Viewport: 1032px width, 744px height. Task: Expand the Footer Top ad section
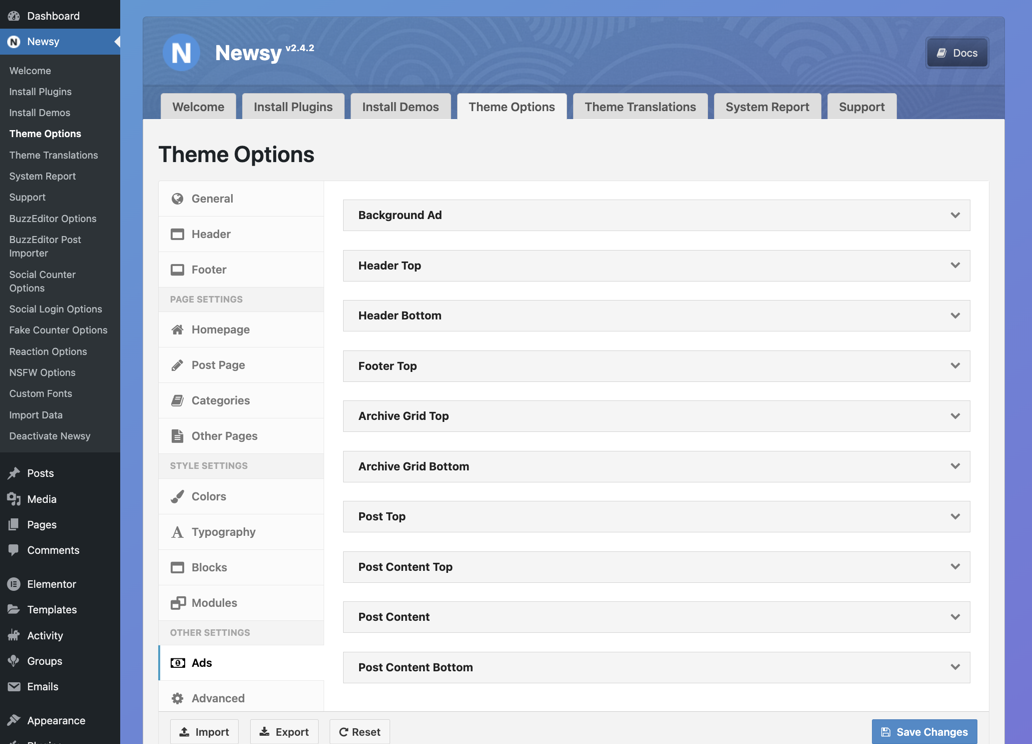coord(656,366)
